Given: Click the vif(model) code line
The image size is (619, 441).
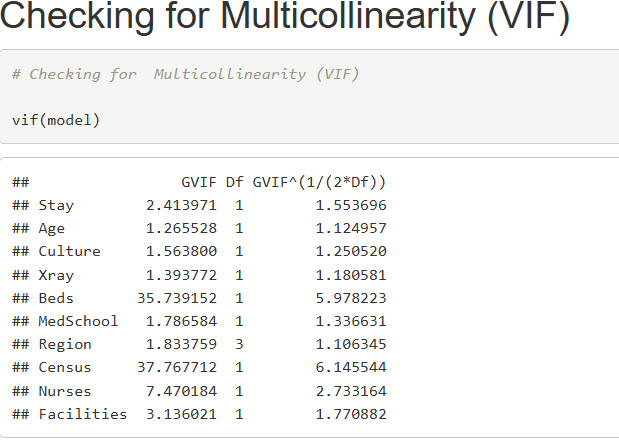Looking at the screenshot, I should (x=56, y=120).
